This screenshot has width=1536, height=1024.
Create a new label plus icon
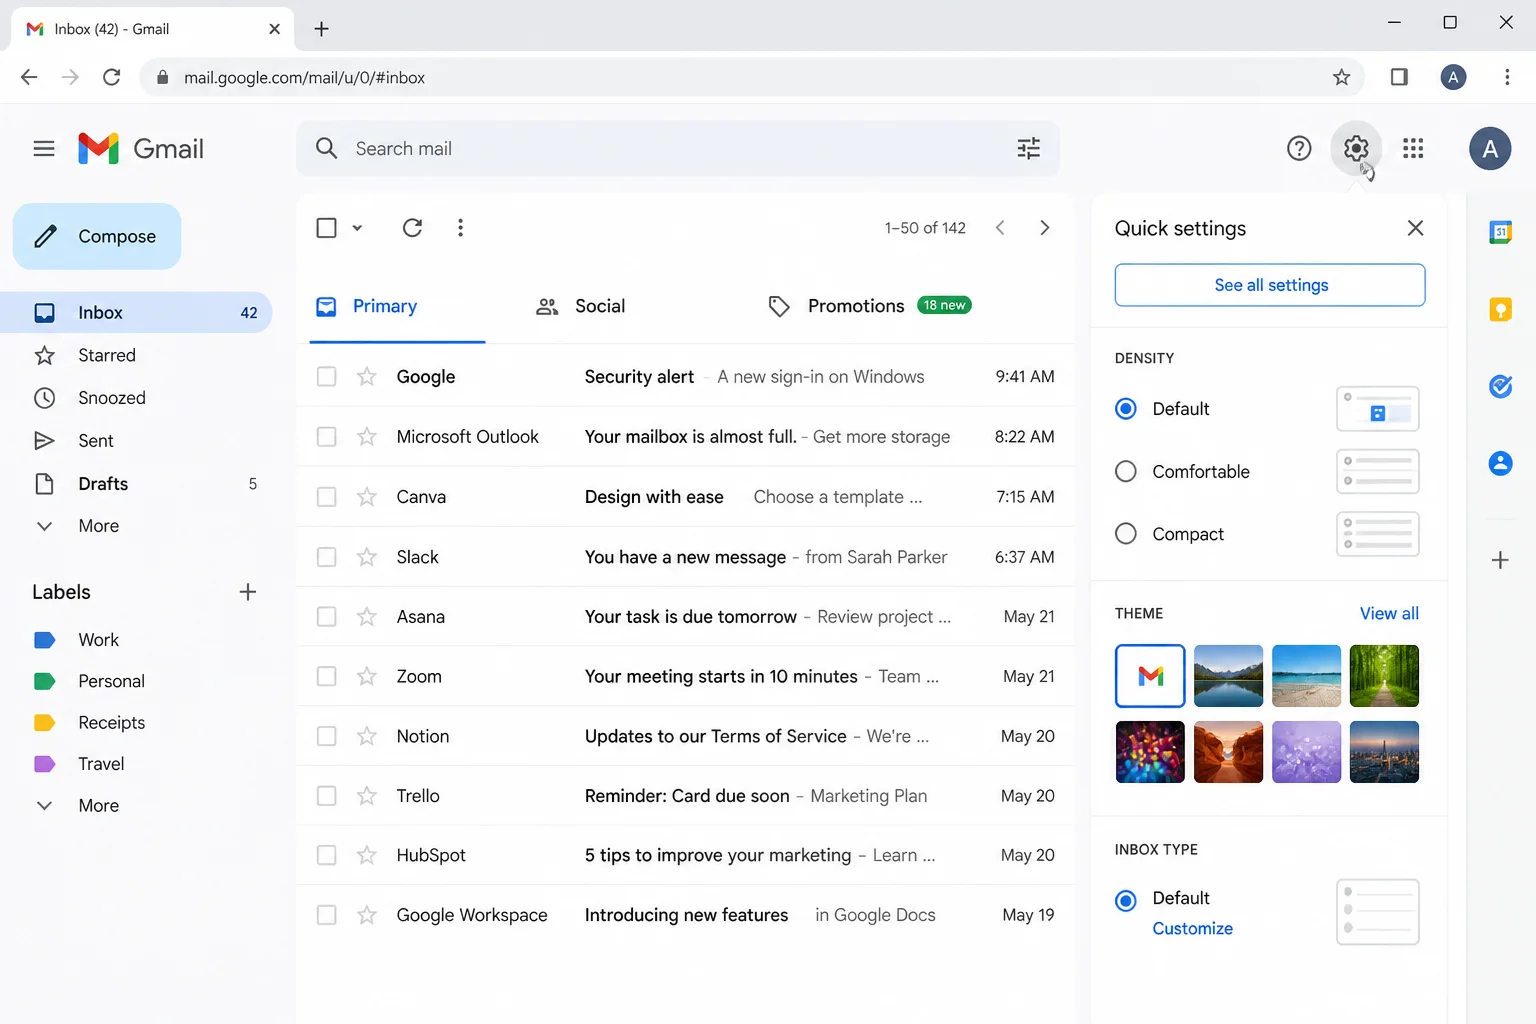pyautogui.click(x=248, y=592)
